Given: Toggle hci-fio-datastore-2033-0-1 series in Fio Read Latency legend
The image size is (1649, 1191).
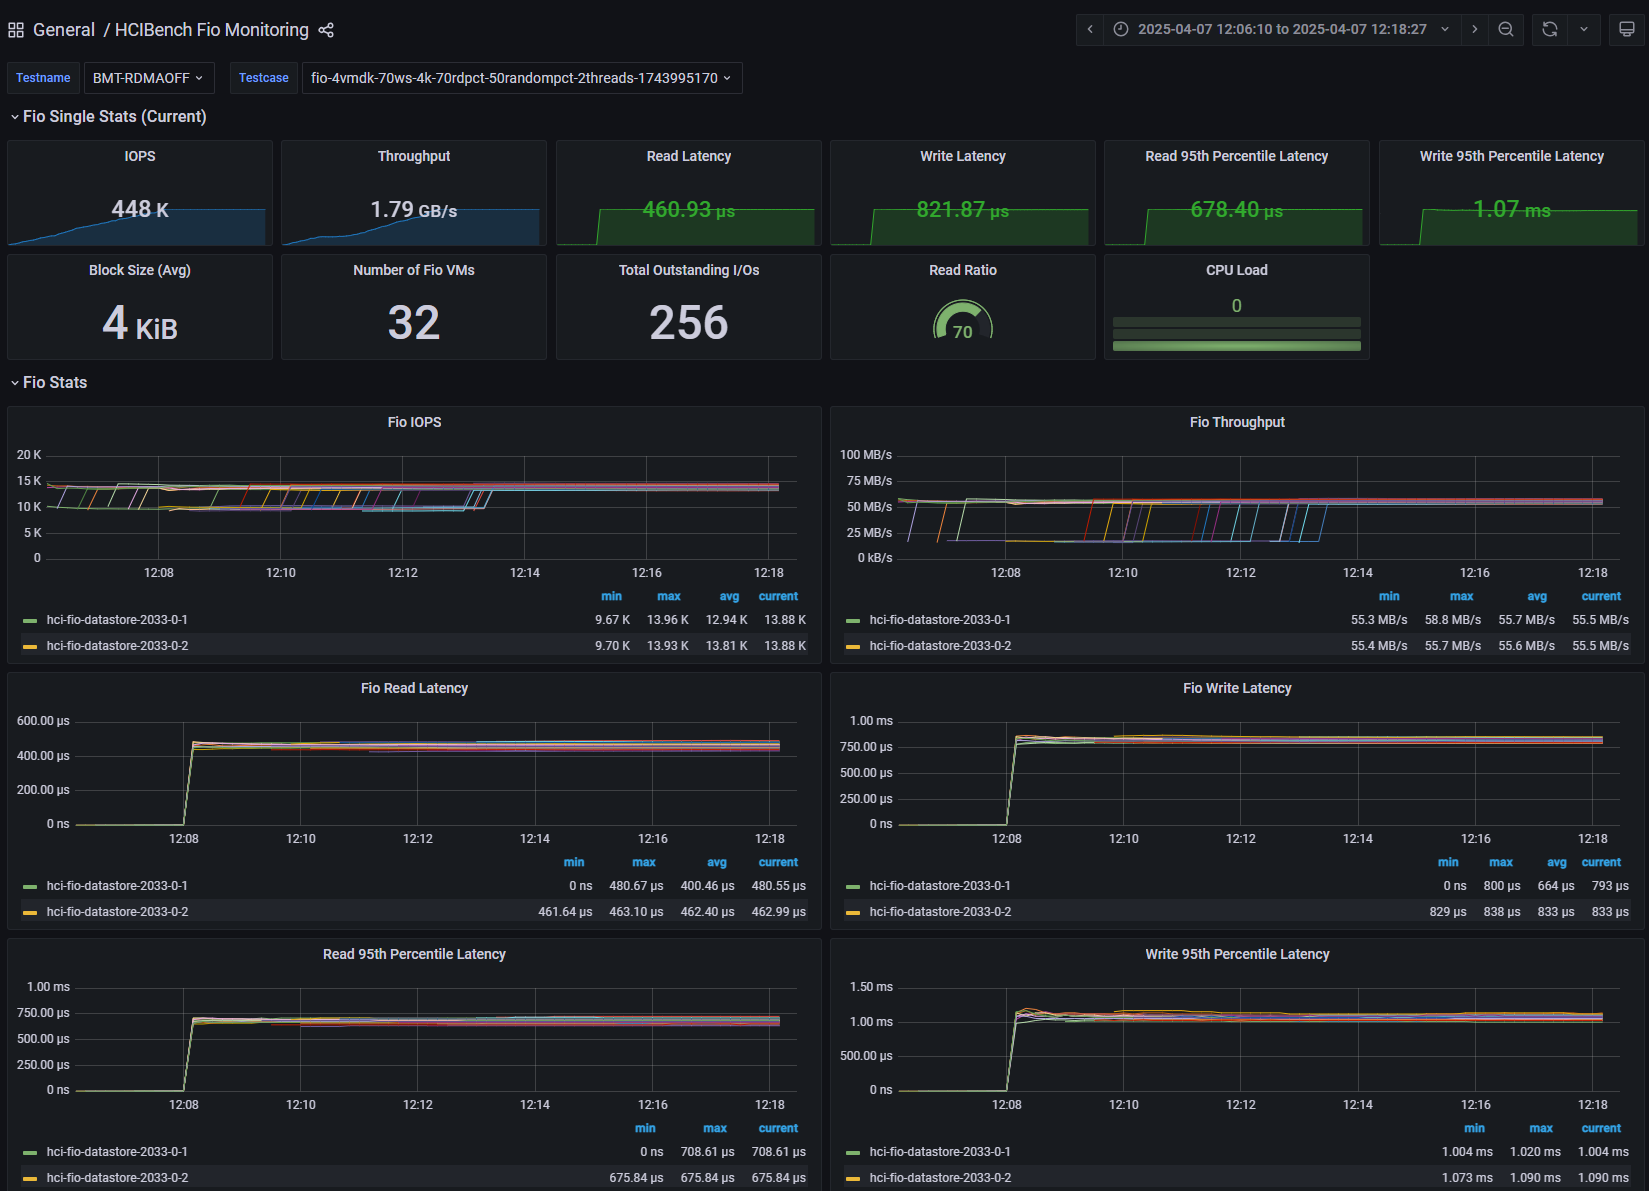Looking at the screenshot, I should coord(117,886).
